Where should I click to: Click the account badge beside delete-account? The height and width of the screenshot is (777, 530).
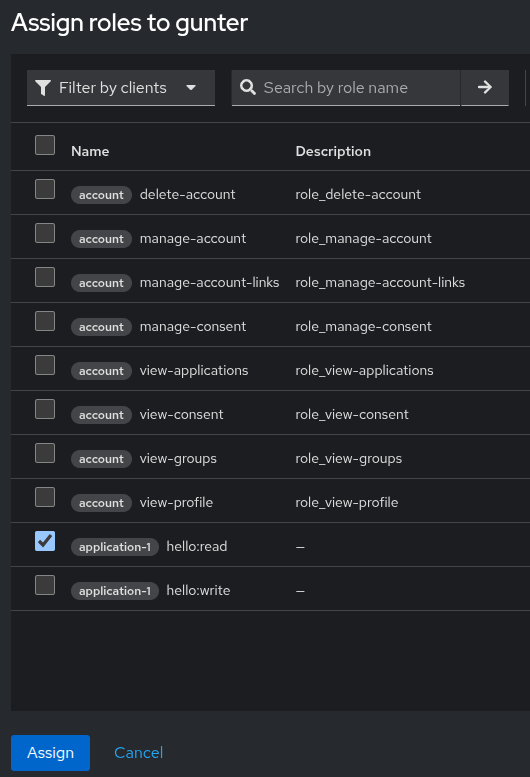(102, 195)
